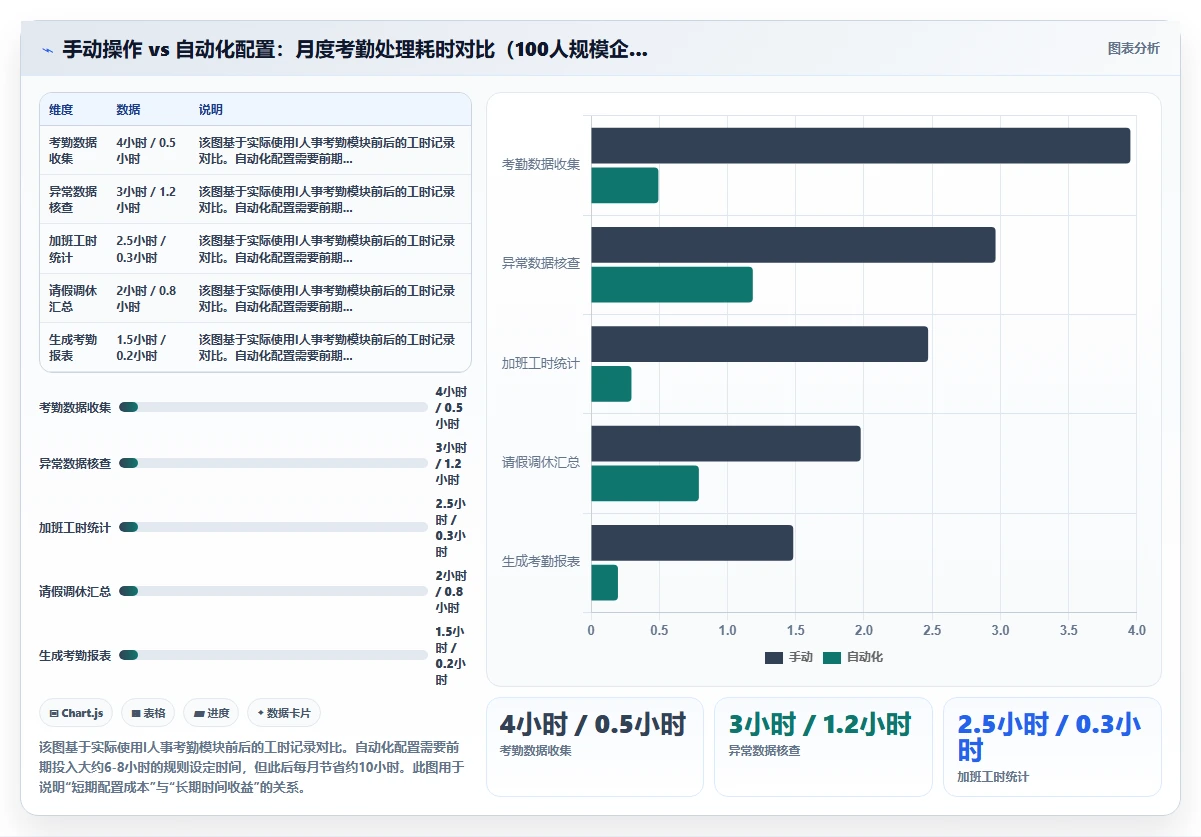Click the 请假调休汇总 progress bar
Image resolution: width=1201 pixels, height=837 pixels.
(273, 591)
